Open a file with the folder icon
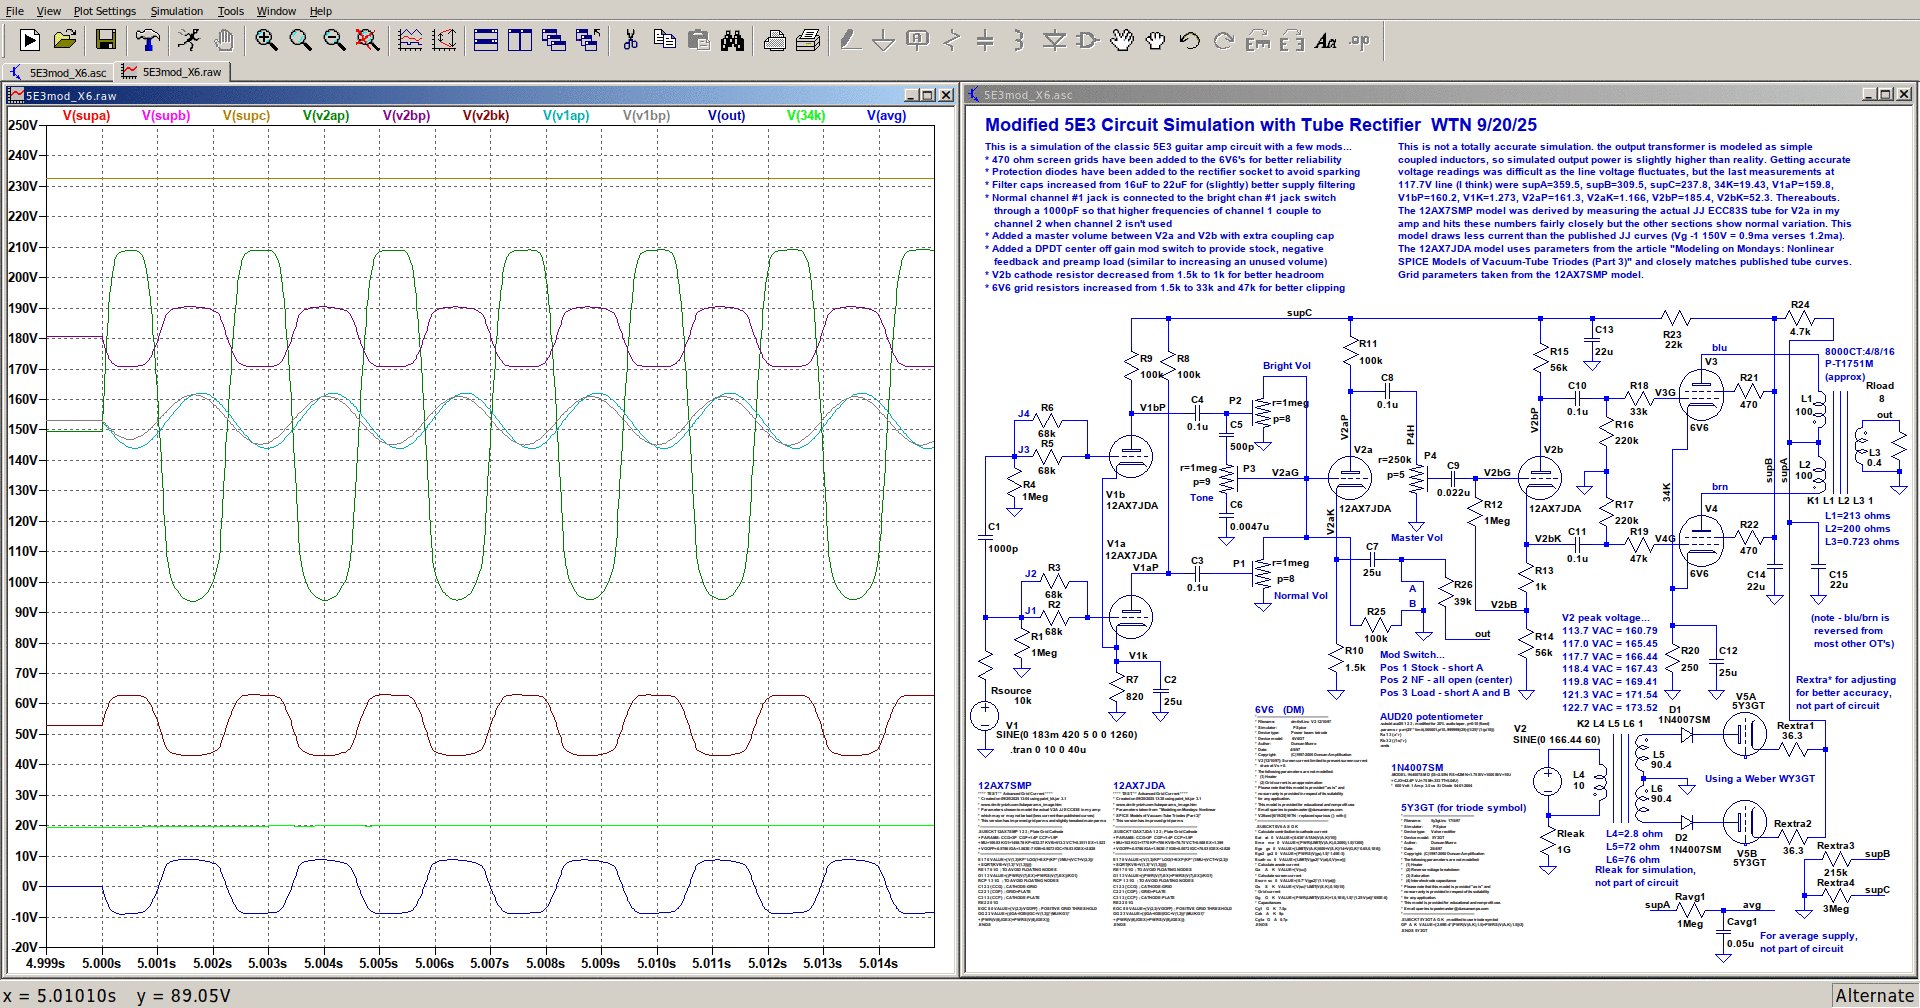 point(65,40)
